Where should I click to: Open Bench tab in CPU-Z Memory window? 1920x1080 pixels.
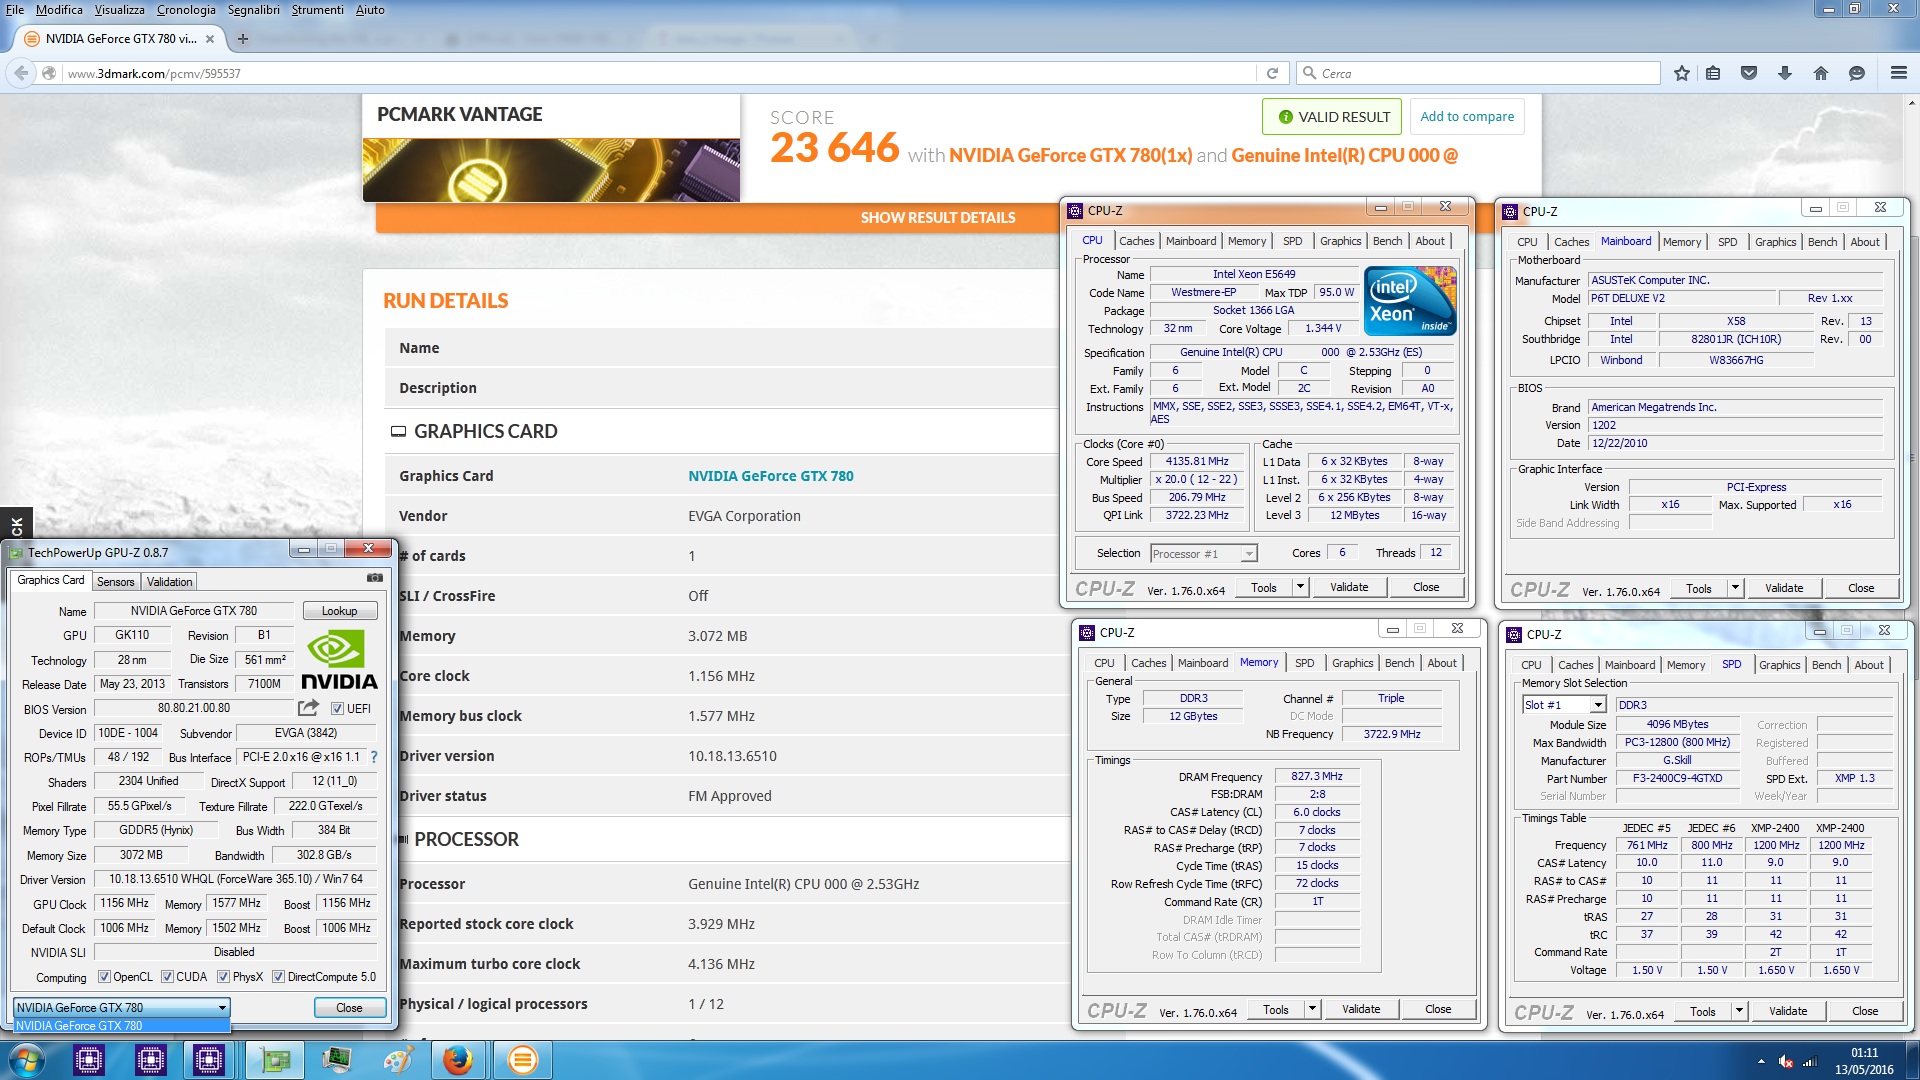pos(1399,663)
